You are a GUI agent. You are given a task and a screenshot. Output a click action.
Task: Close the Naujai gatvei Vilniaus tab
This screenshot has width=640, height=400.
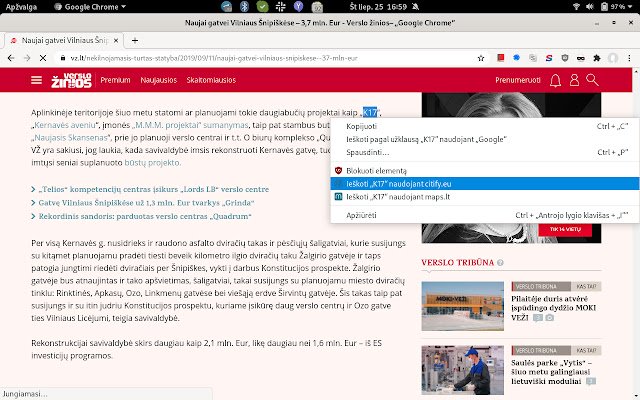(x=116, y=40)
